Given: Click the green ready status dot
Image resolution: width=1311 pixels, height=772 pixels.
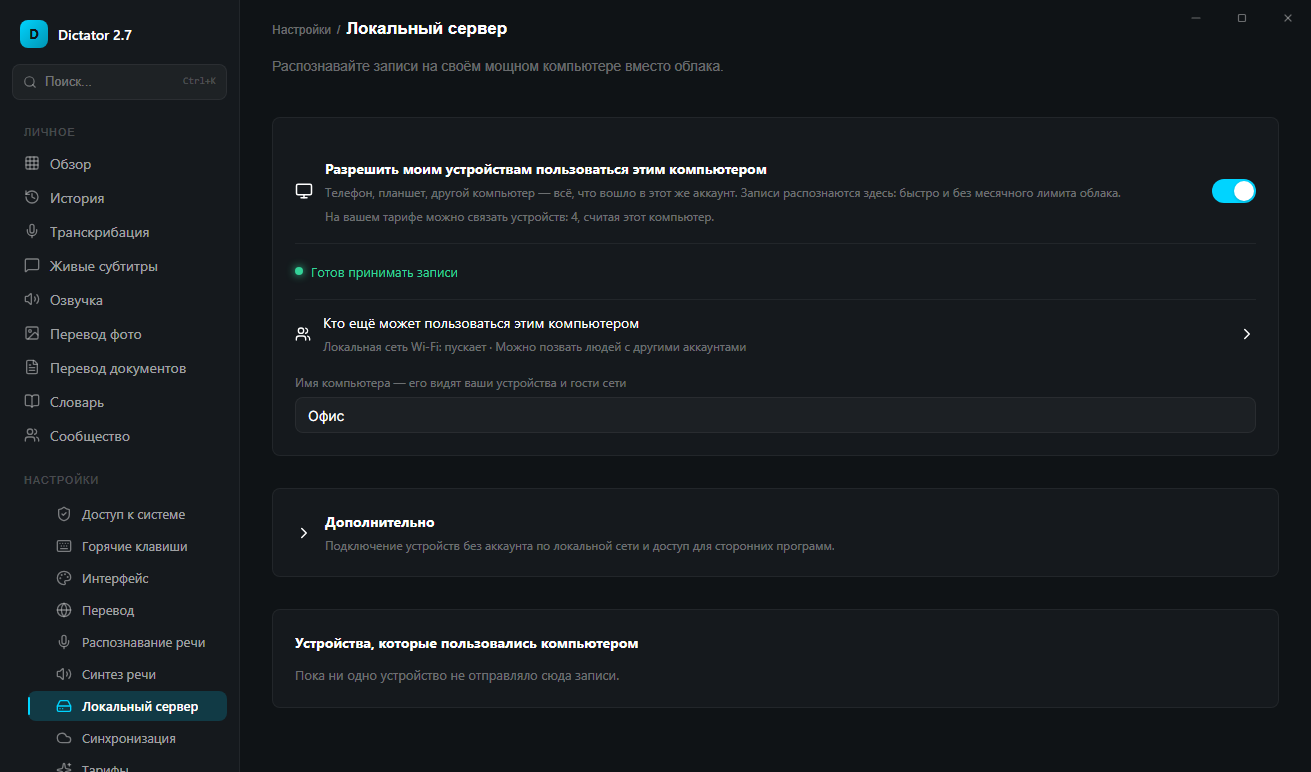Looking at the screenshot, I should 299,271.
